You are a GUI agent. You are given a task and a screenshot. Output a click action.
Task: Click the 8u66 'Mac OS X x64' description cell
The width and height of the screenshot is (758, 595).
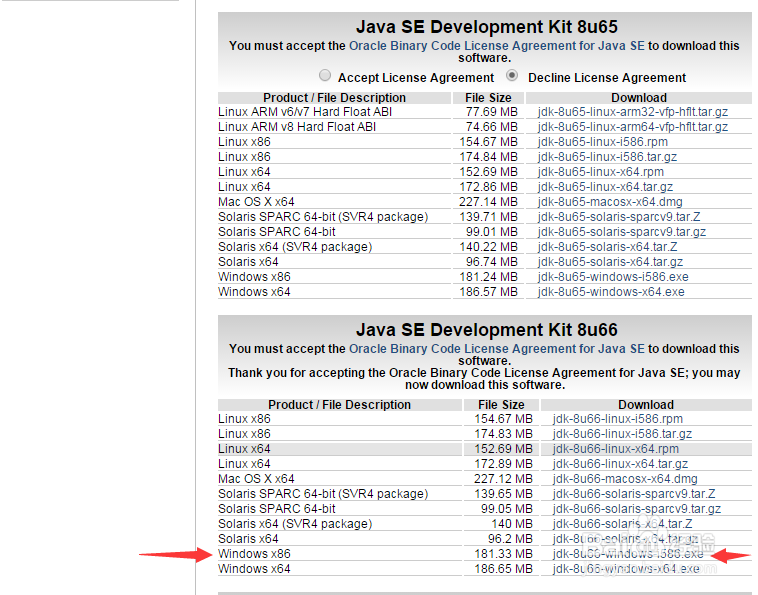[339, 479]
